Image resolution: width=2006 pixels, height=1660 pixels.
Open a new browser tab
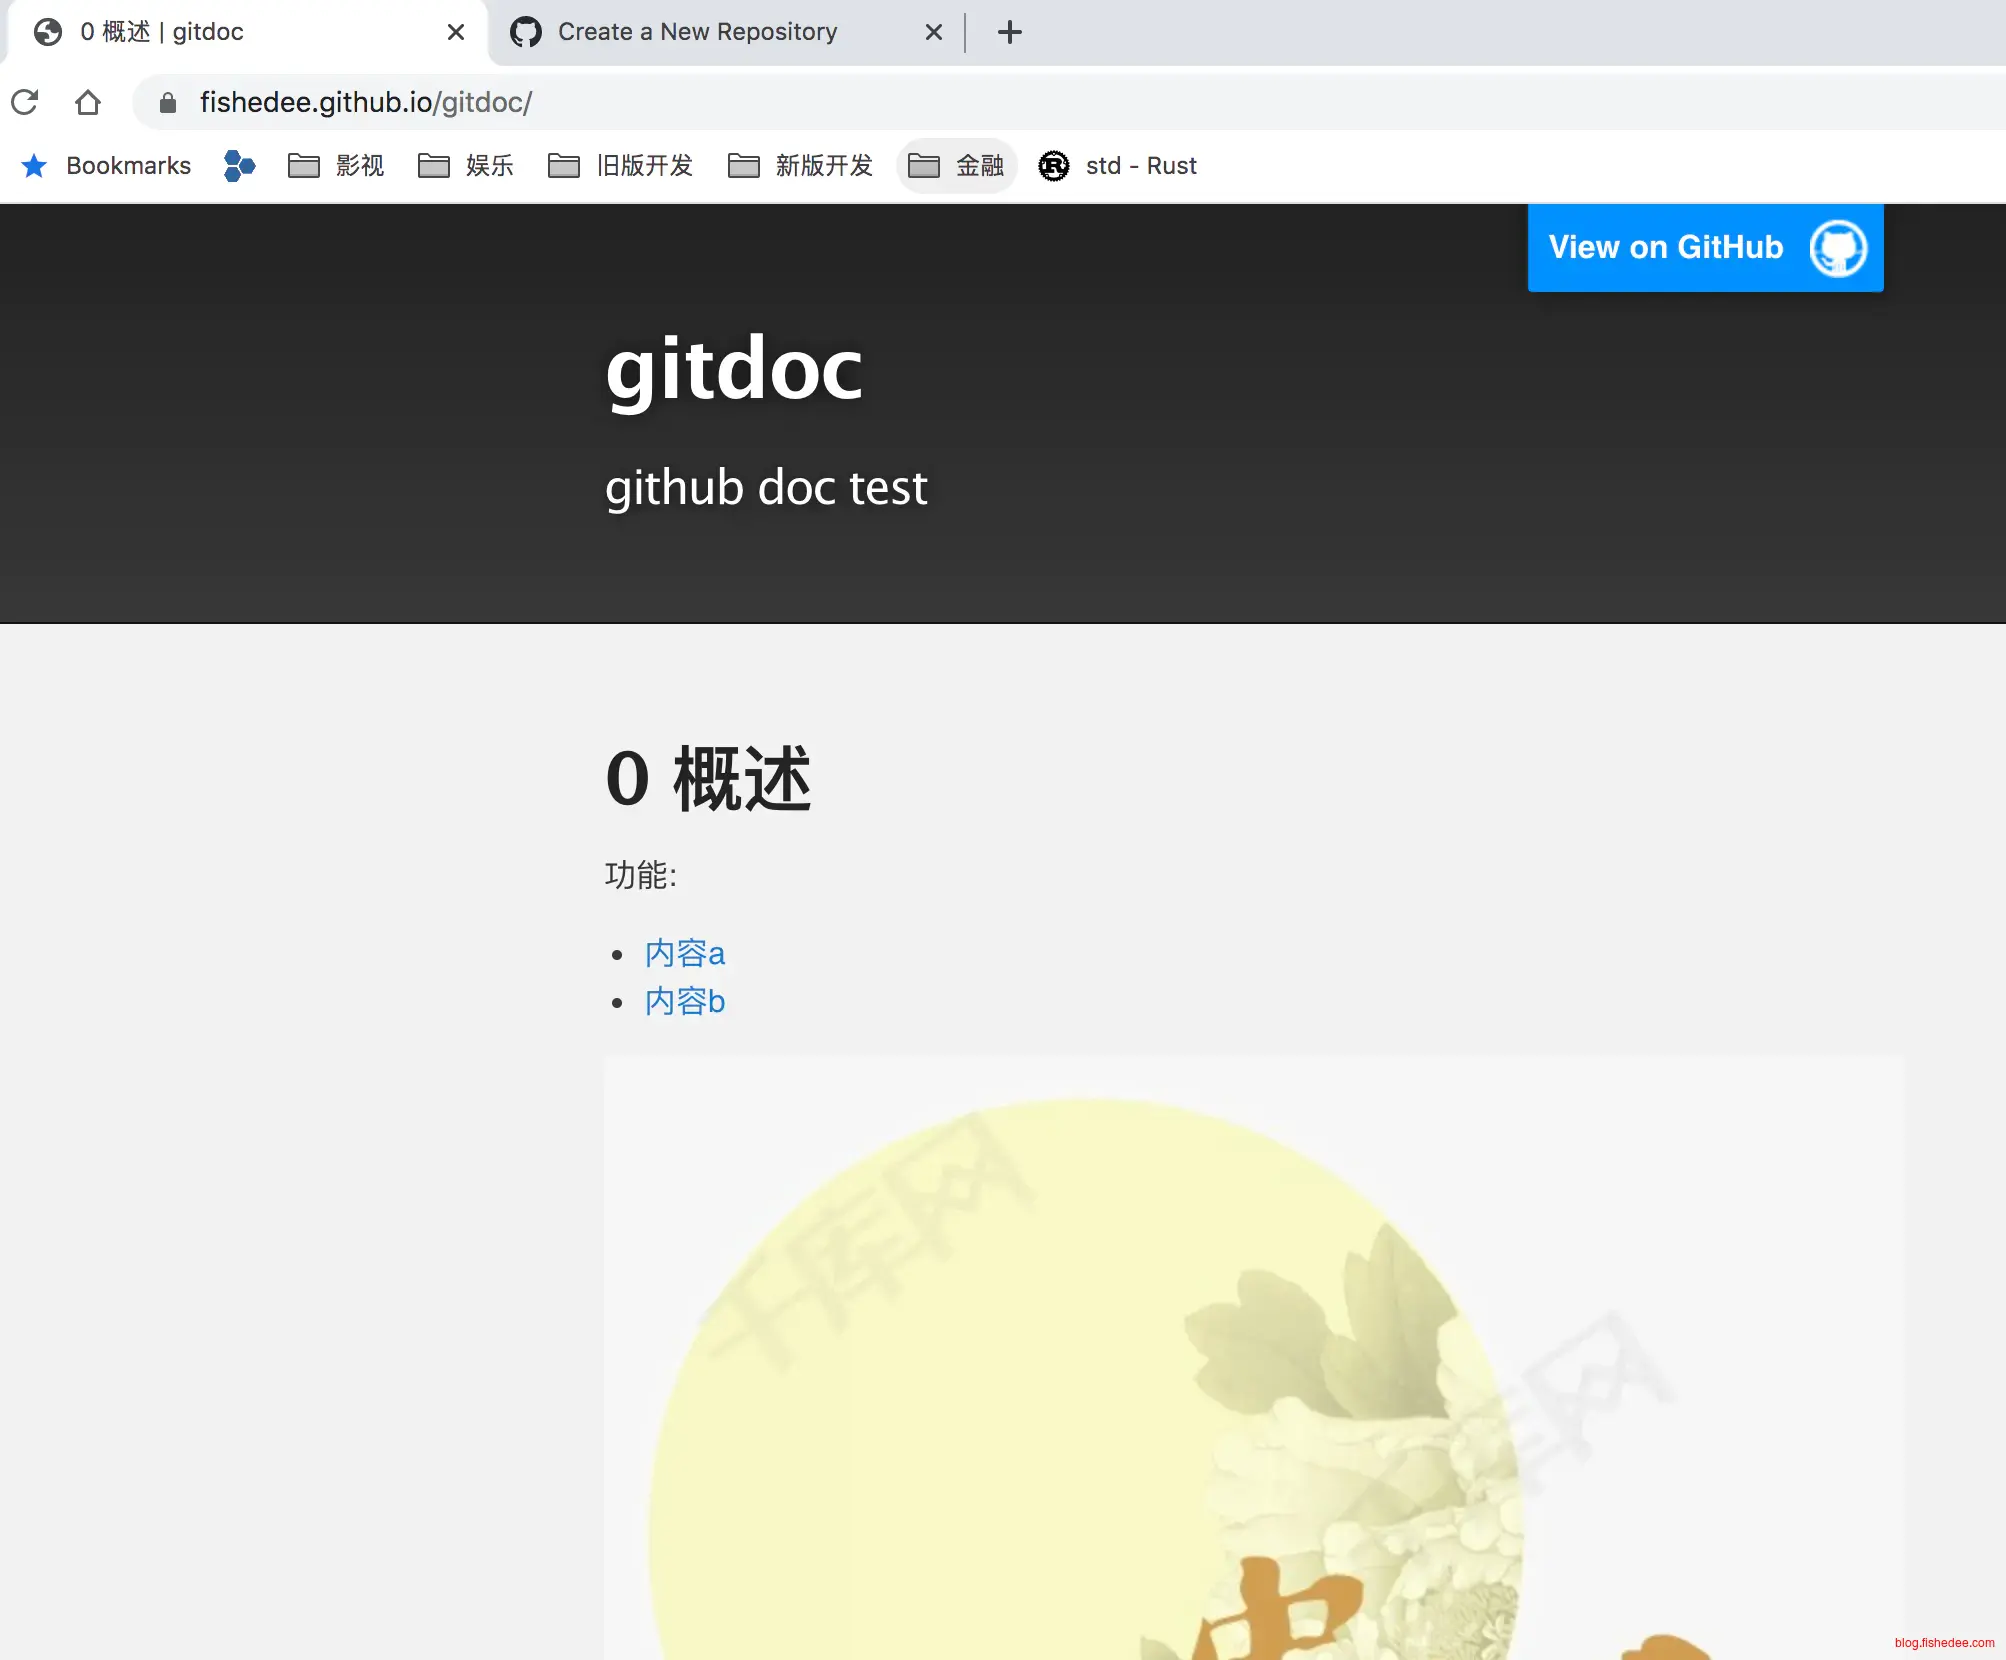(x=1009, y=32)
